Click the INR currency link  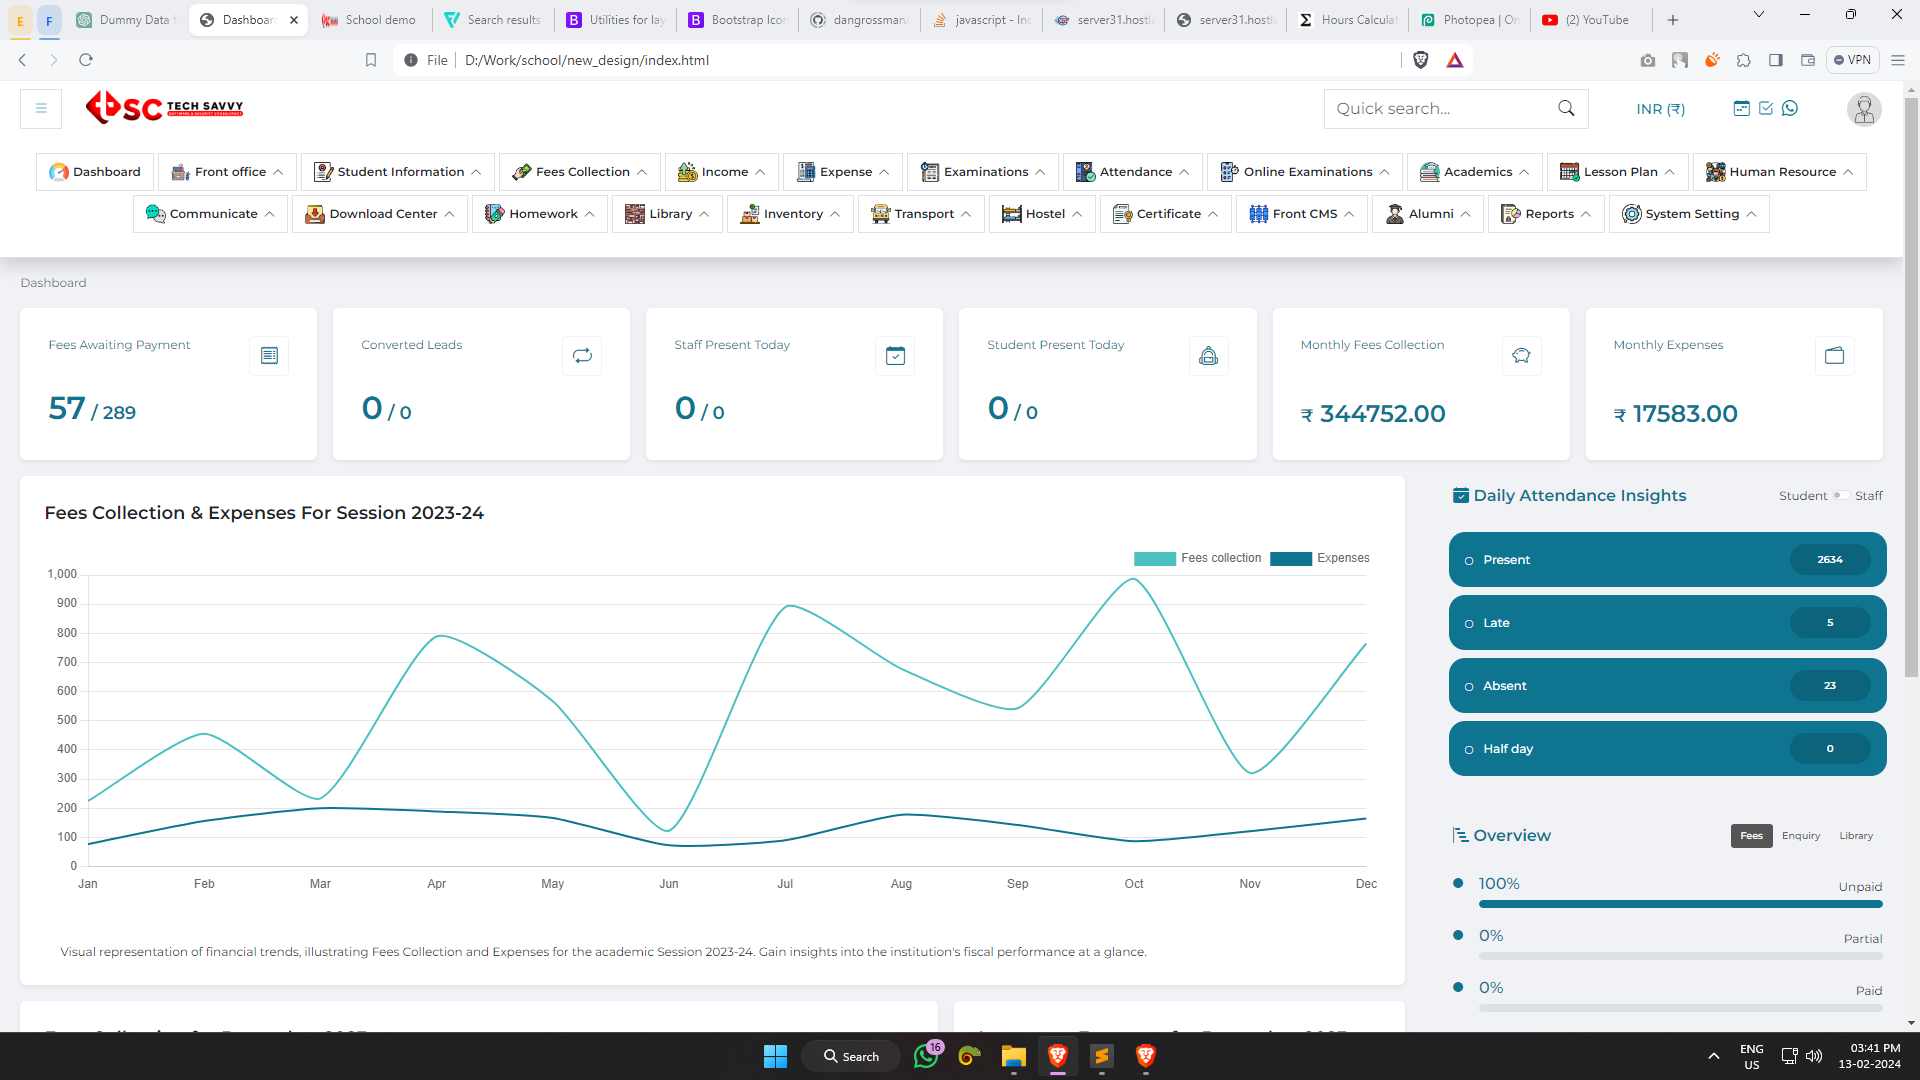pyautogui.click(x=1660, y=109)
